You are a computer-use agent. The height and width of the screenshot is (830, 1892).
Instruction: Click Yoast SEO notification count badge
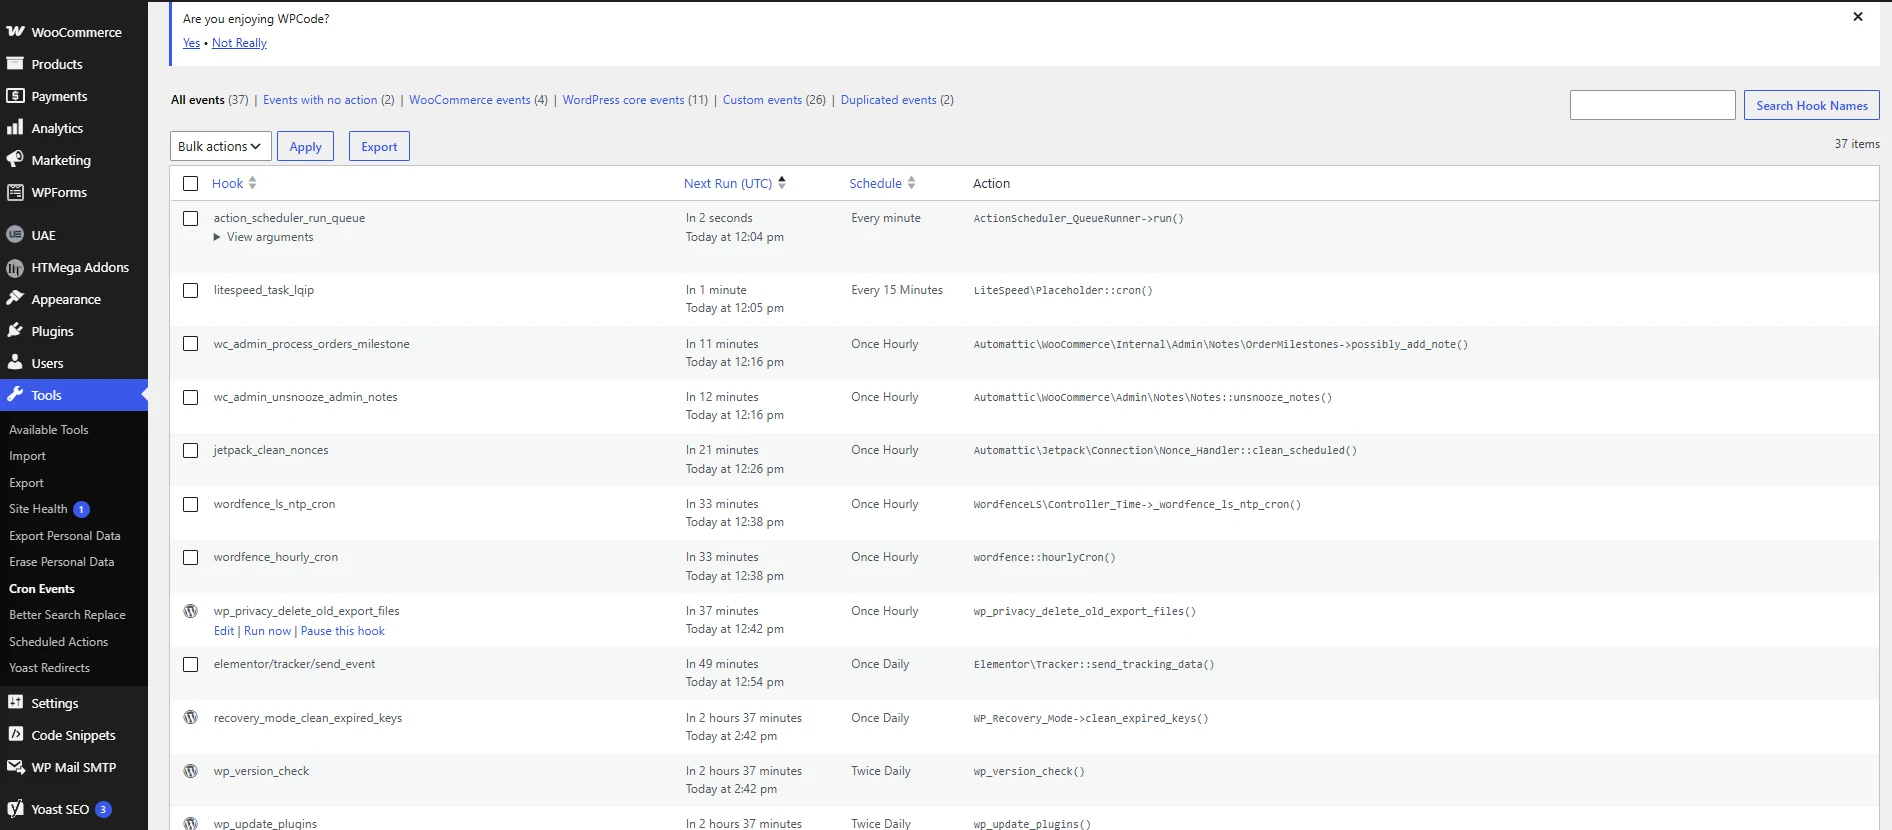103,809
